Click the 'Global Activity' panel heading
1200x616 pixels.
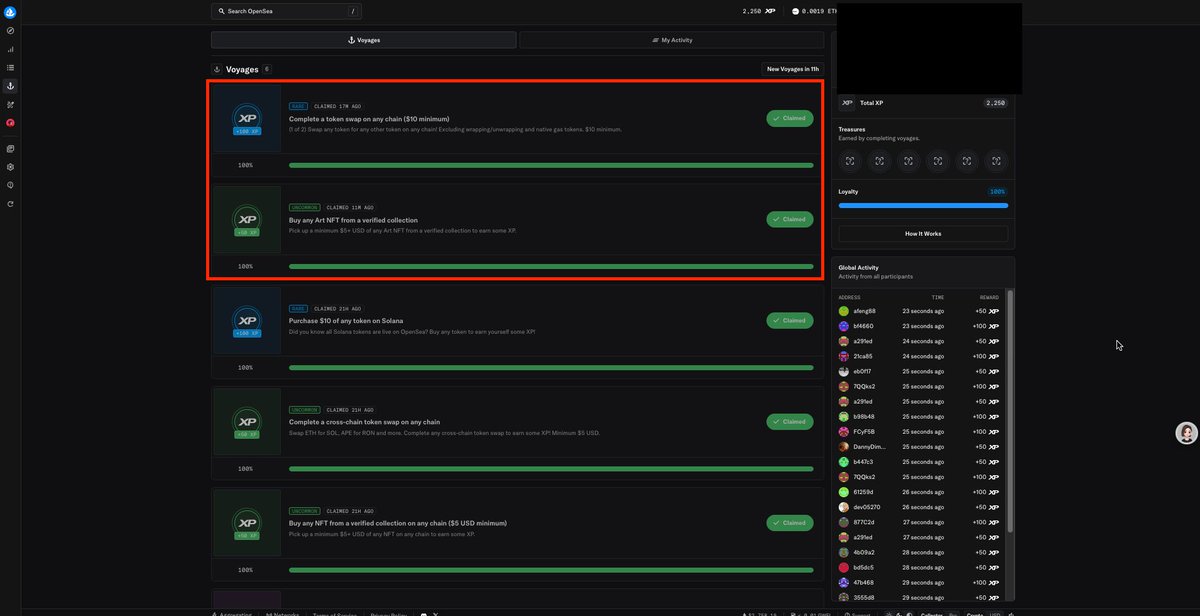pos(859,268)
